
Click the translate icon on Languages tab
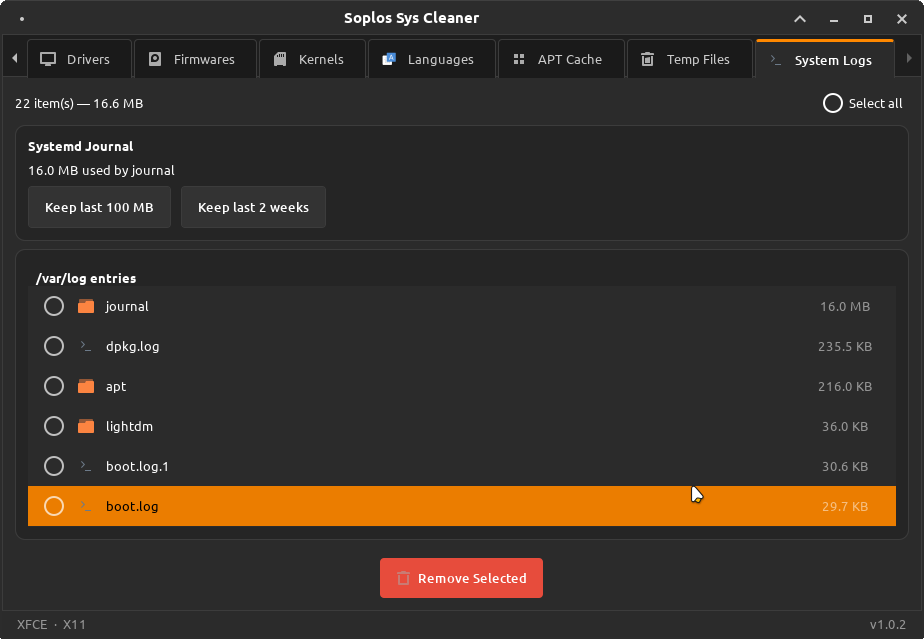click(389, 59)
